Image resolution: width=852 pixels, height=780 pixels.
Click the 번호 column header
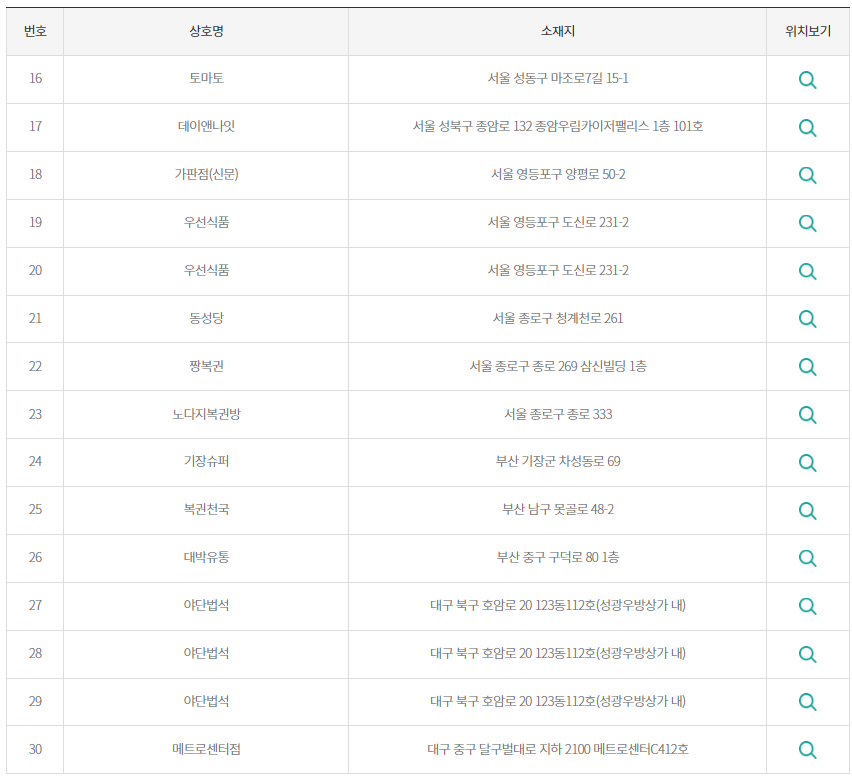[35, 32]
